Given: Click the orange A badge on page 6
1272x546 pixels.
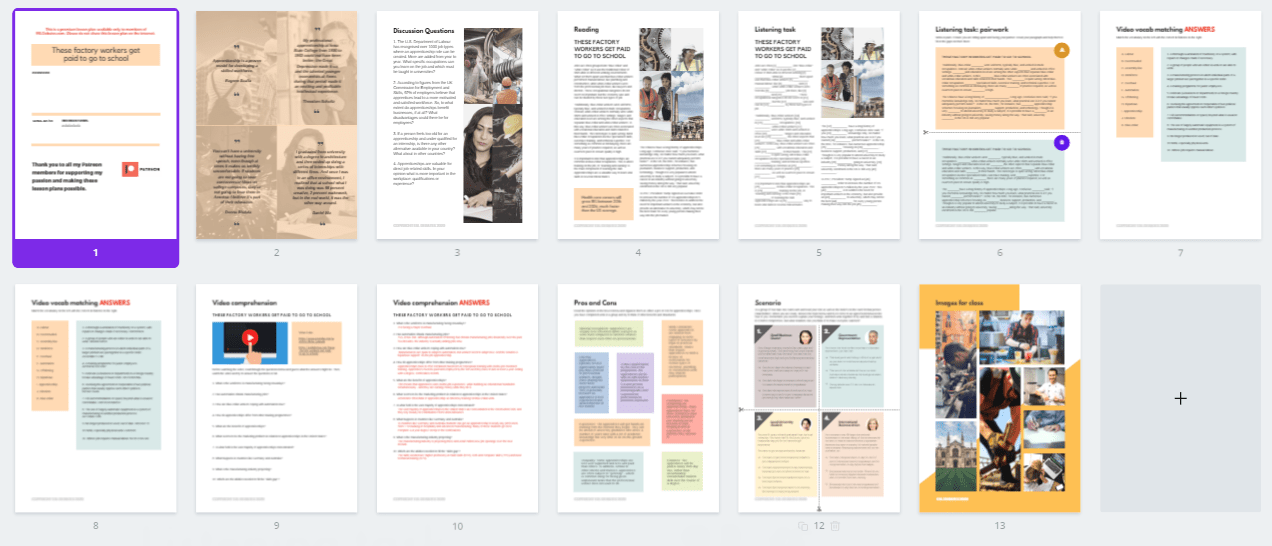Looking at the screenshot, I should pyautogui.click(x=1062, y=50).
